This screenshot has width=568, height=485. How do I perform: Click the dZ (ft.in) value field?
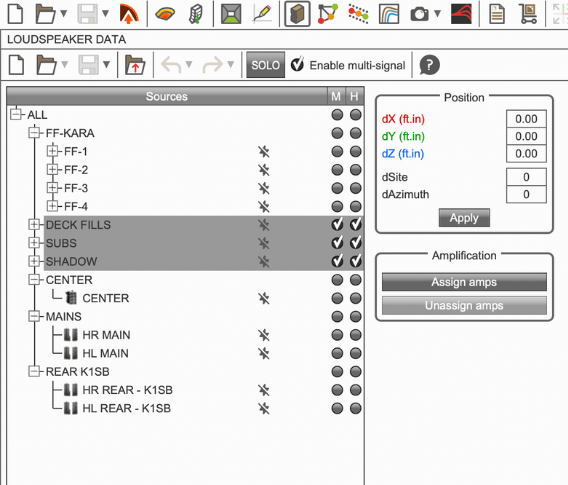coord(526,154)
